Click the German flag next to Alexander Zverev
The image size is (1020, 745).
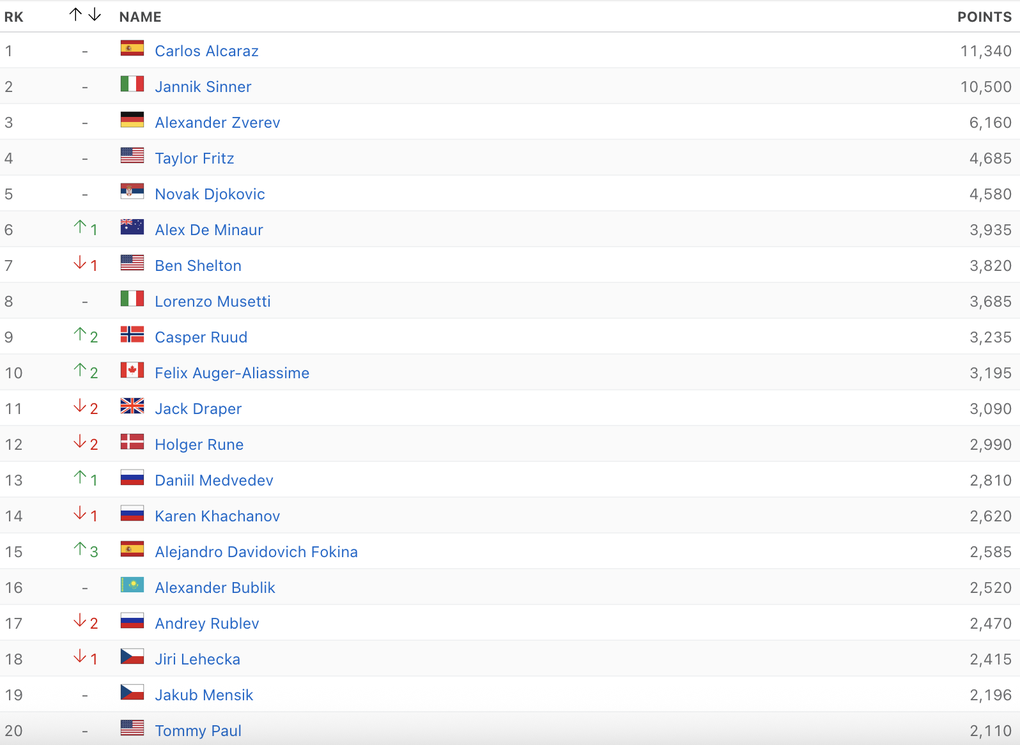click(x=132, y=121)
